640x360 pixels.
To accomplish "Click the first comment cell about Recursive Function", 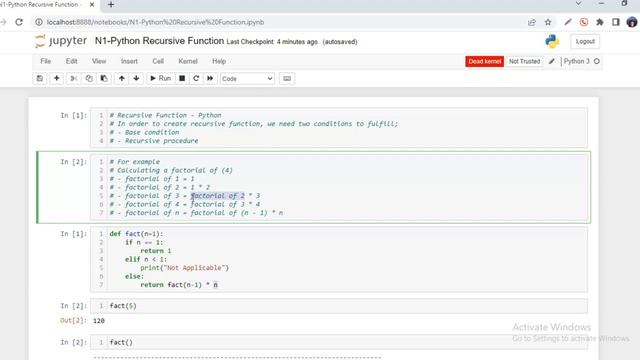I will 339,128.
